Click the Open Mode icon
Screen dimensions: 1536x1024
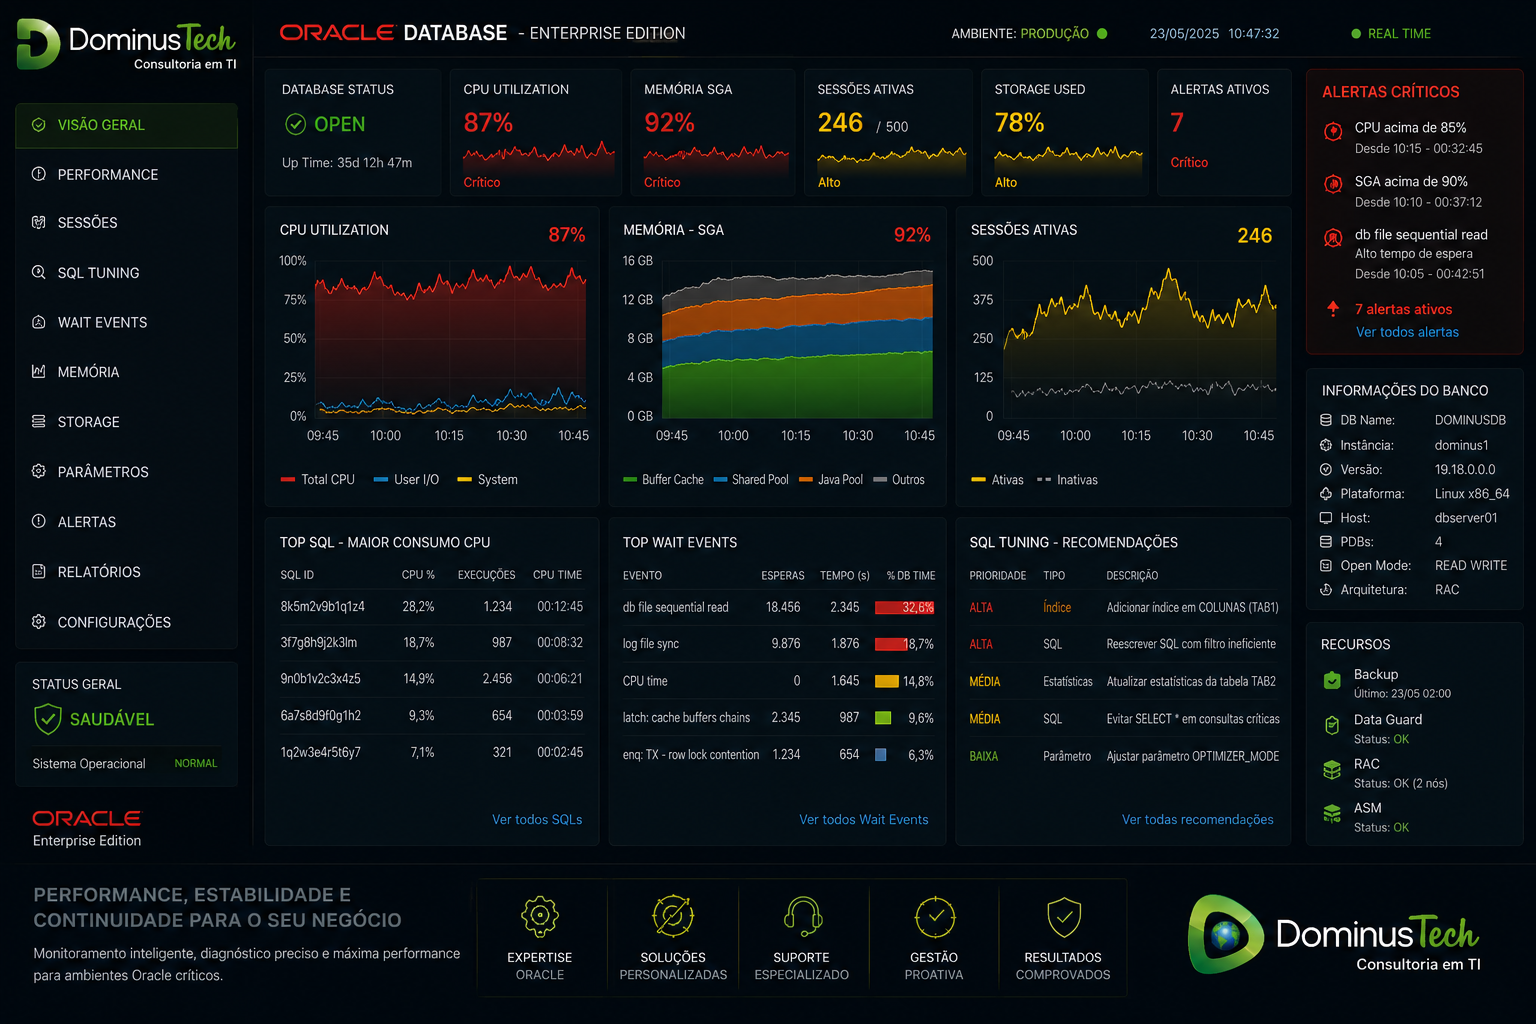[x=1326, y=566]
